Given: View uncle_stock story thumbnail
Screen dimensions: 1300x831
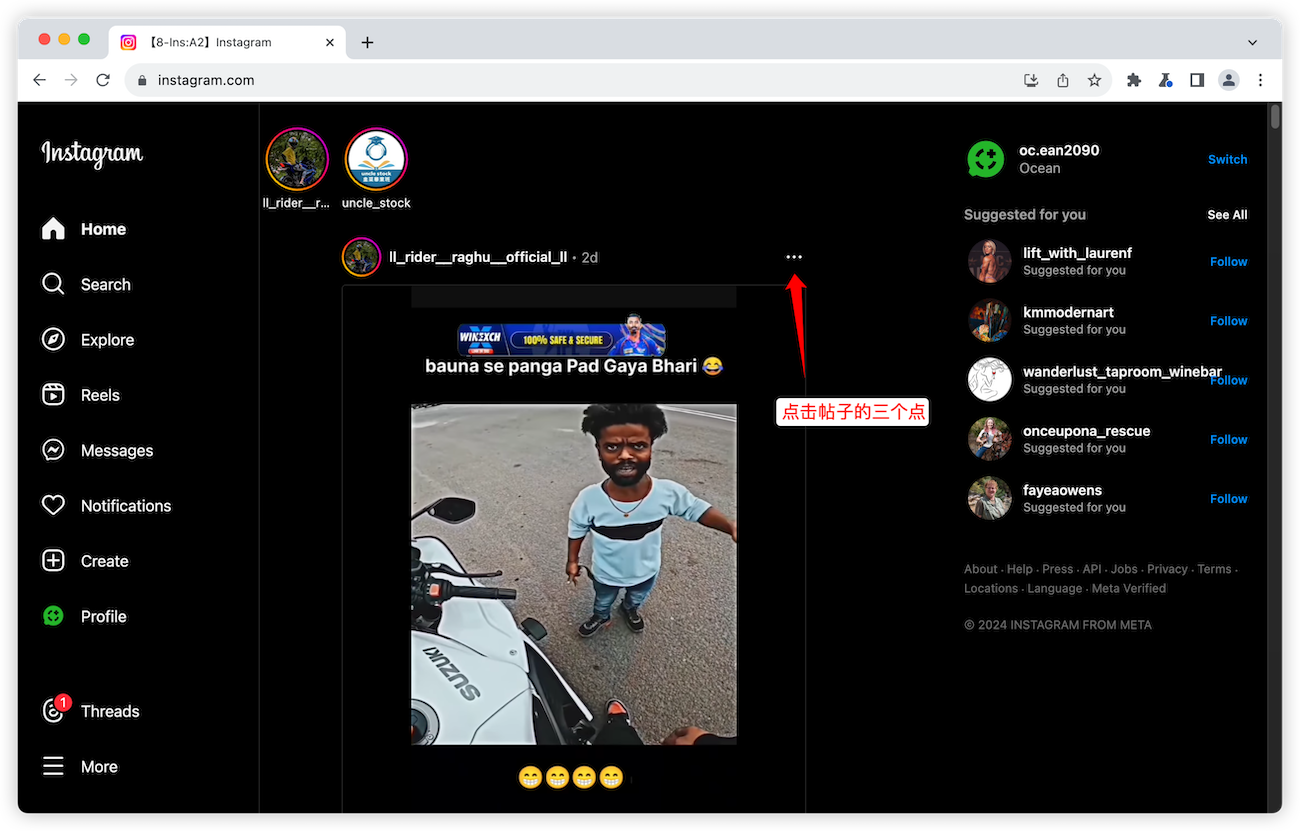Looking at the screenshot, I should coord(376,160).
